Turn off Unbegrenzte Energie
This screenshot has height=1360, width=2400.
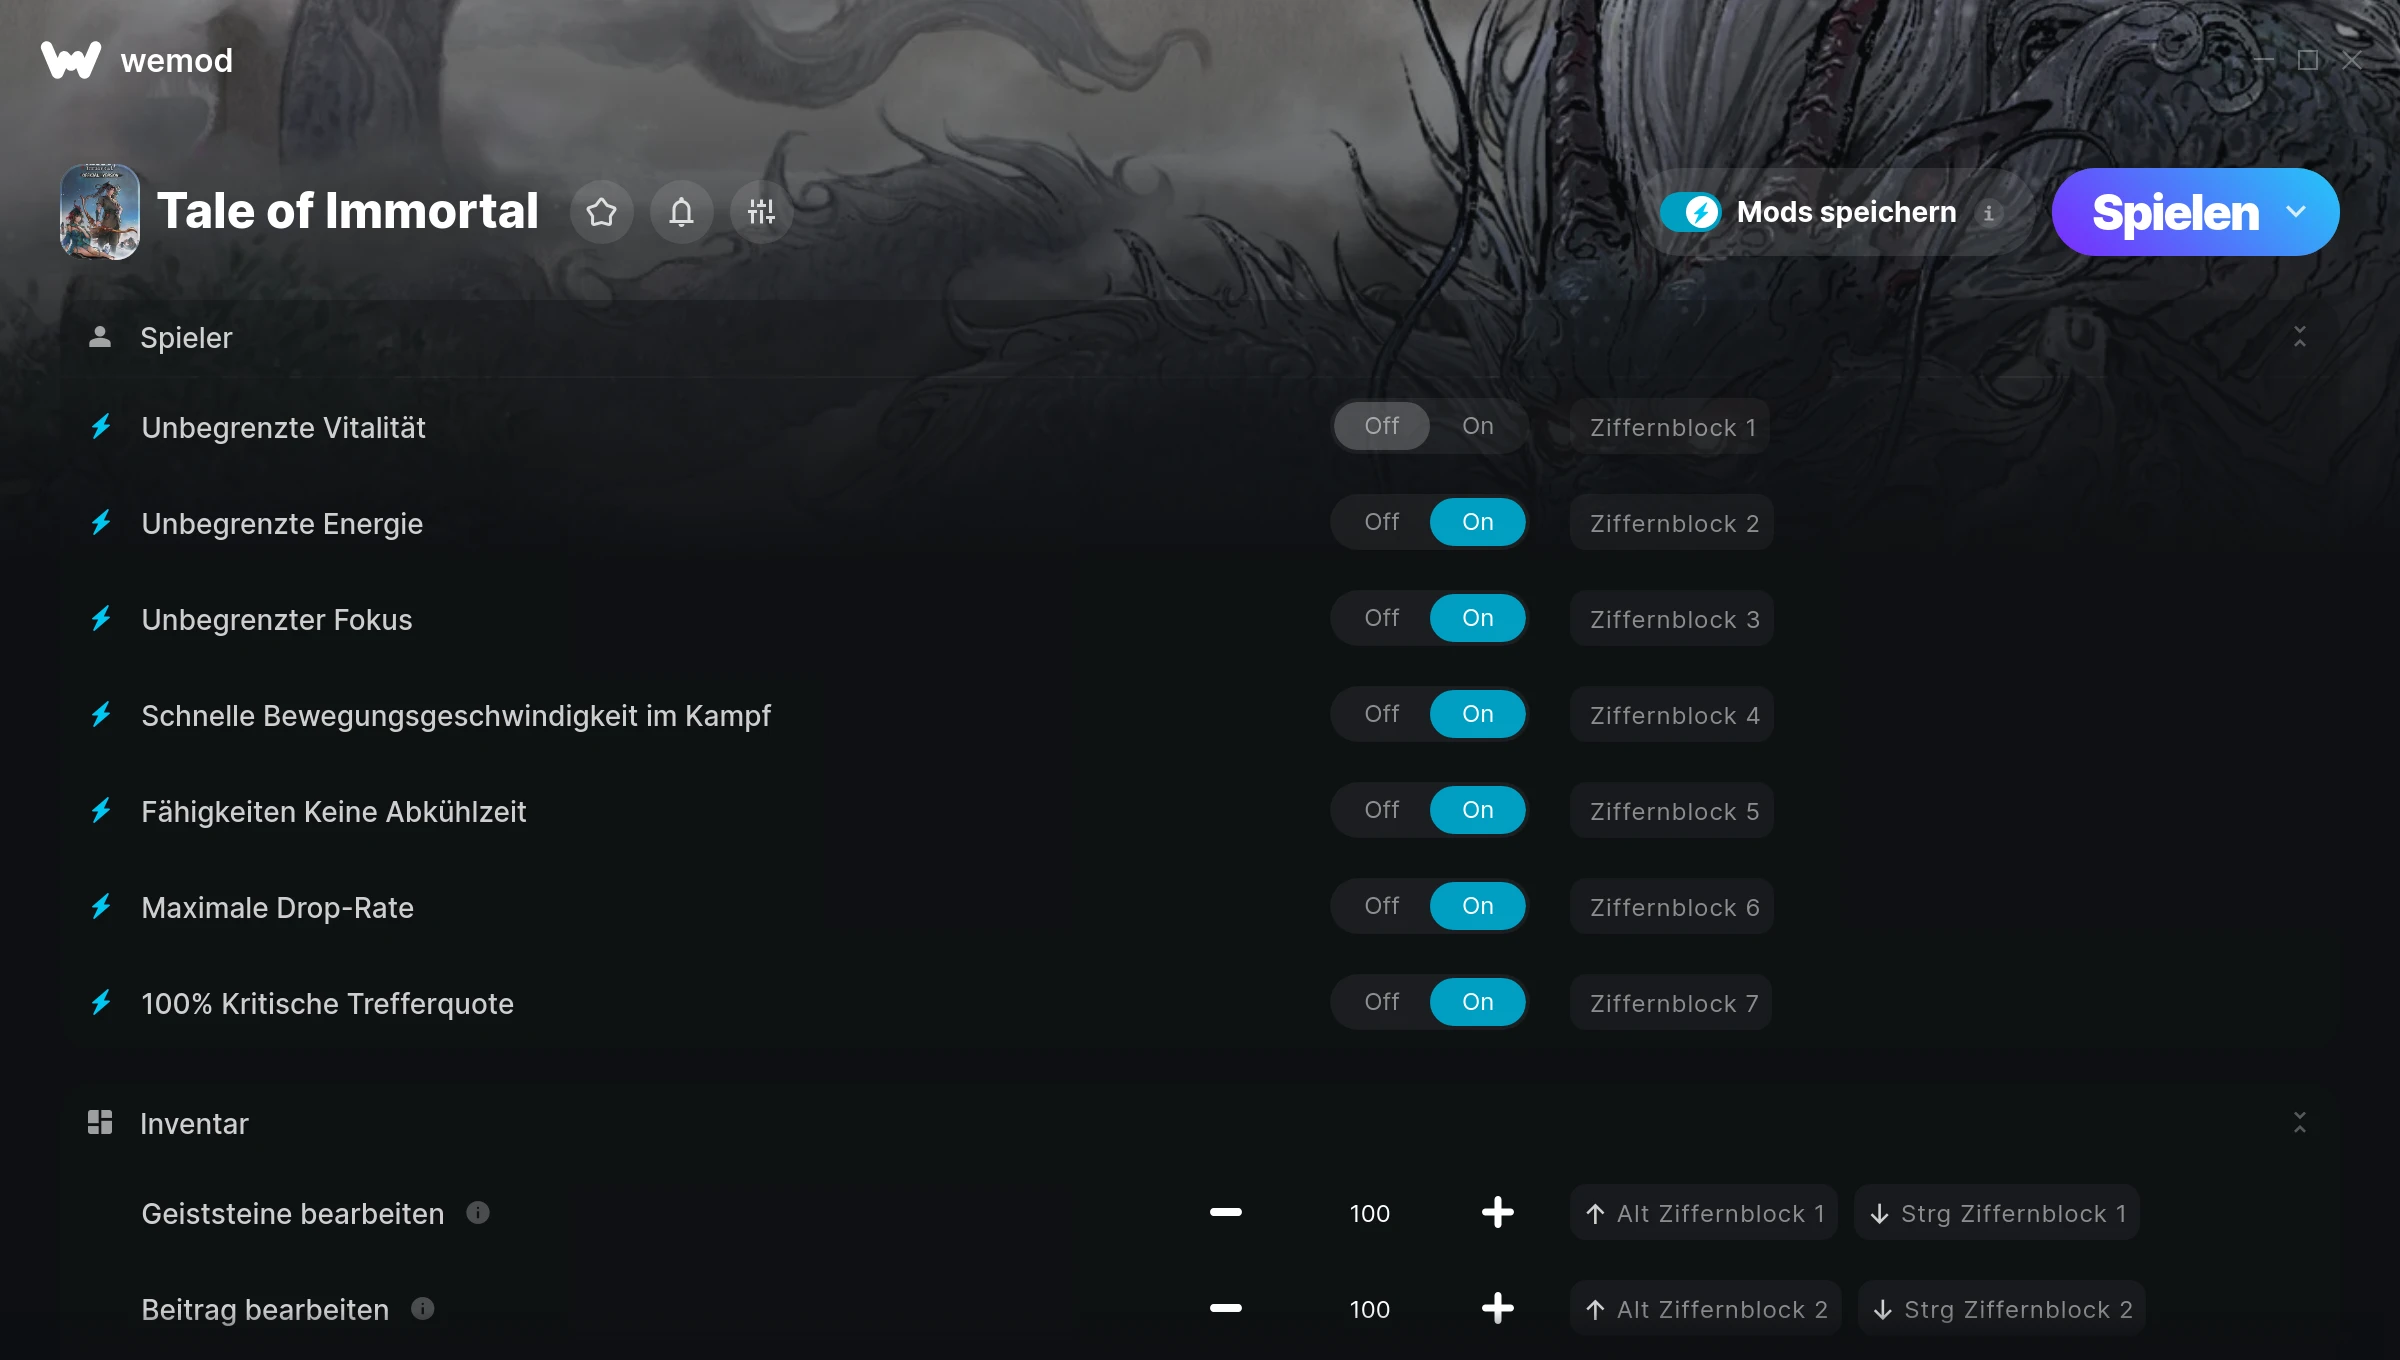[1382, 522]
